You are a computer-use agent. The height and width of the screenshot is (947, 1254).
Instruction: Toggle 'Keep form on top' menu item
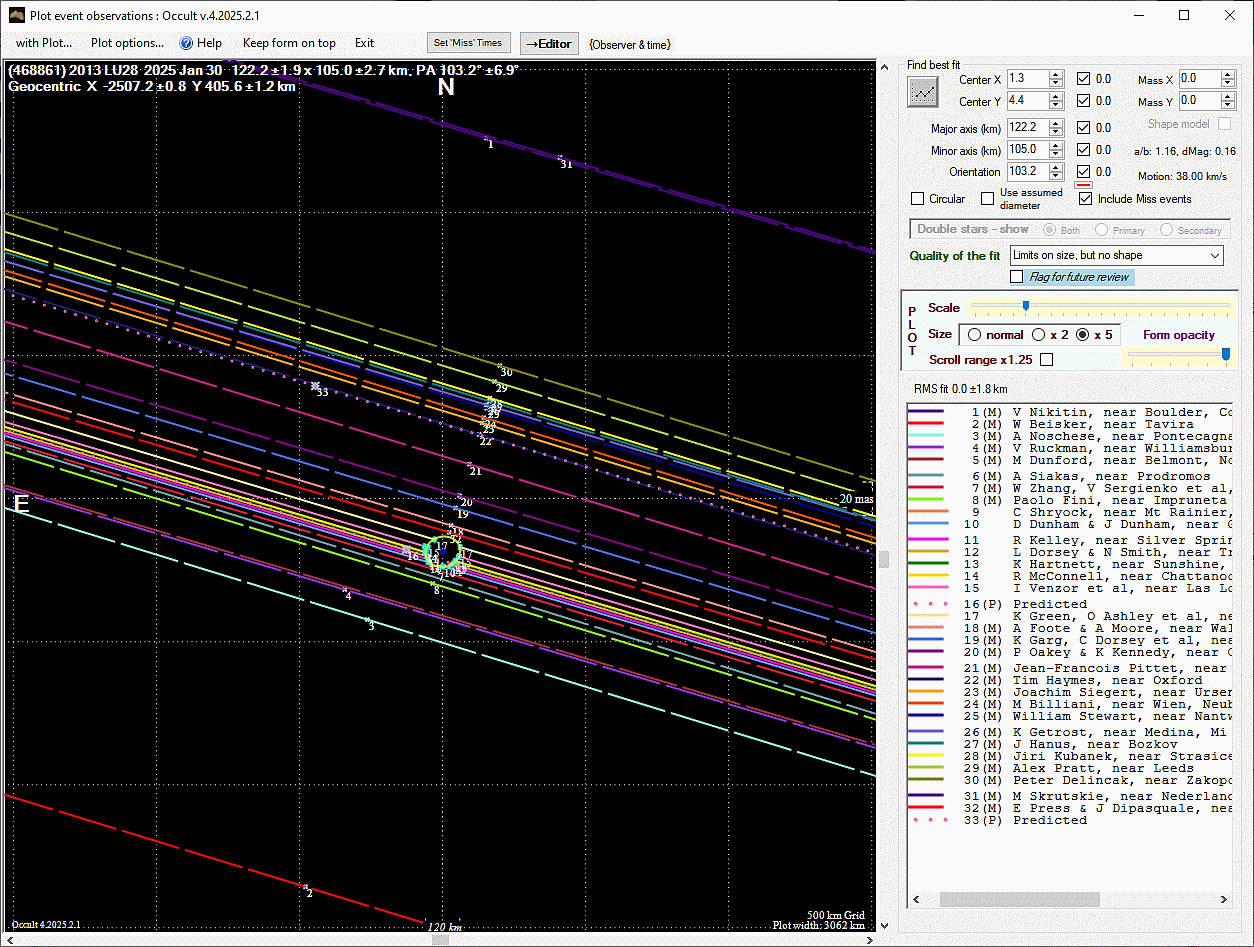tap(289, 43)
